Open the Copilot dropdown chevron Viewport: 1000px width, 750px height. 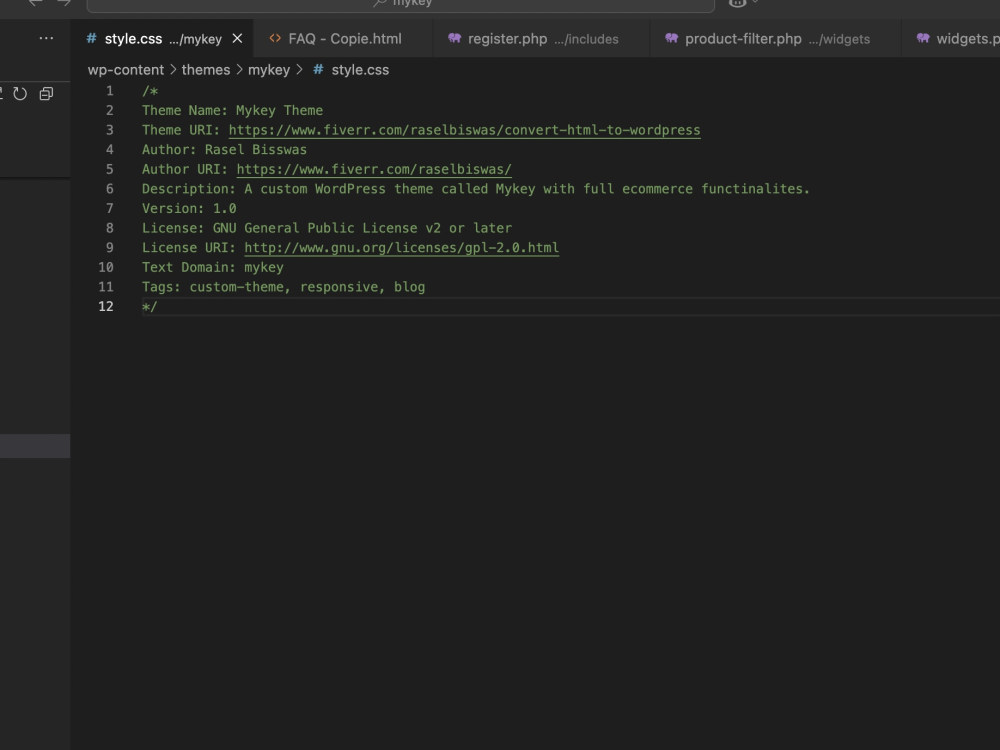click(x=755, y=3)
